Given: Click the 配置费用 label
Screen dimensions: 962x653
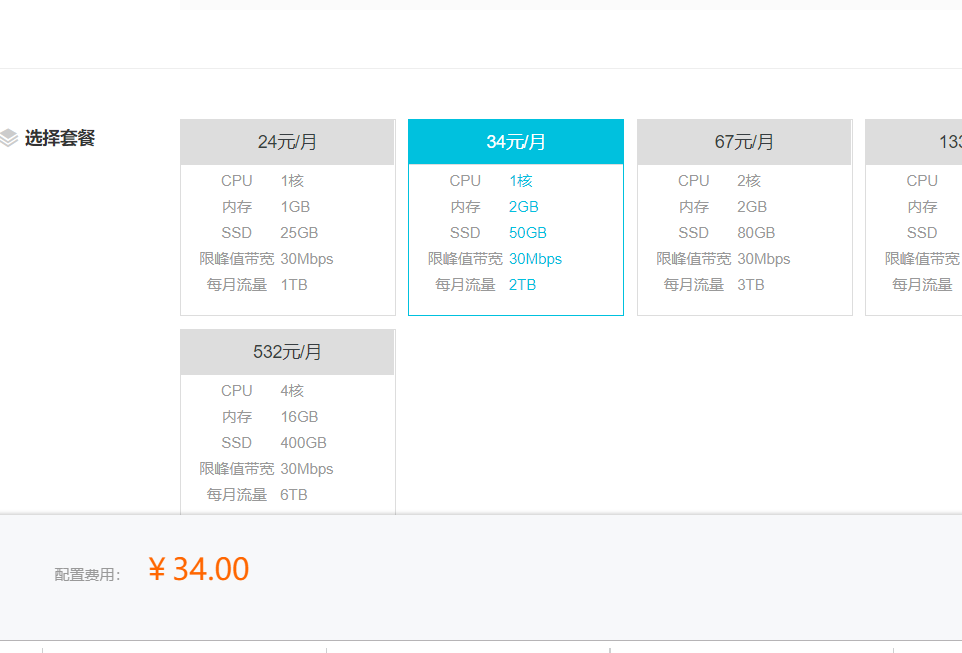Looking at the screenshot, I should click(87, 575).
